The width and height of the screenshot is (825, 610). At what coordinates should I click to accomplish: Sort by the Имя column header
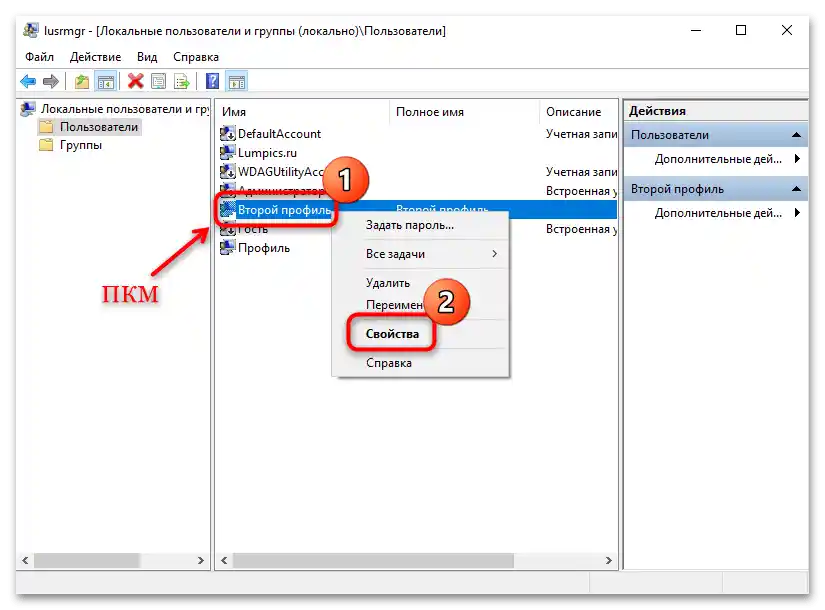[x=303, y=112]
